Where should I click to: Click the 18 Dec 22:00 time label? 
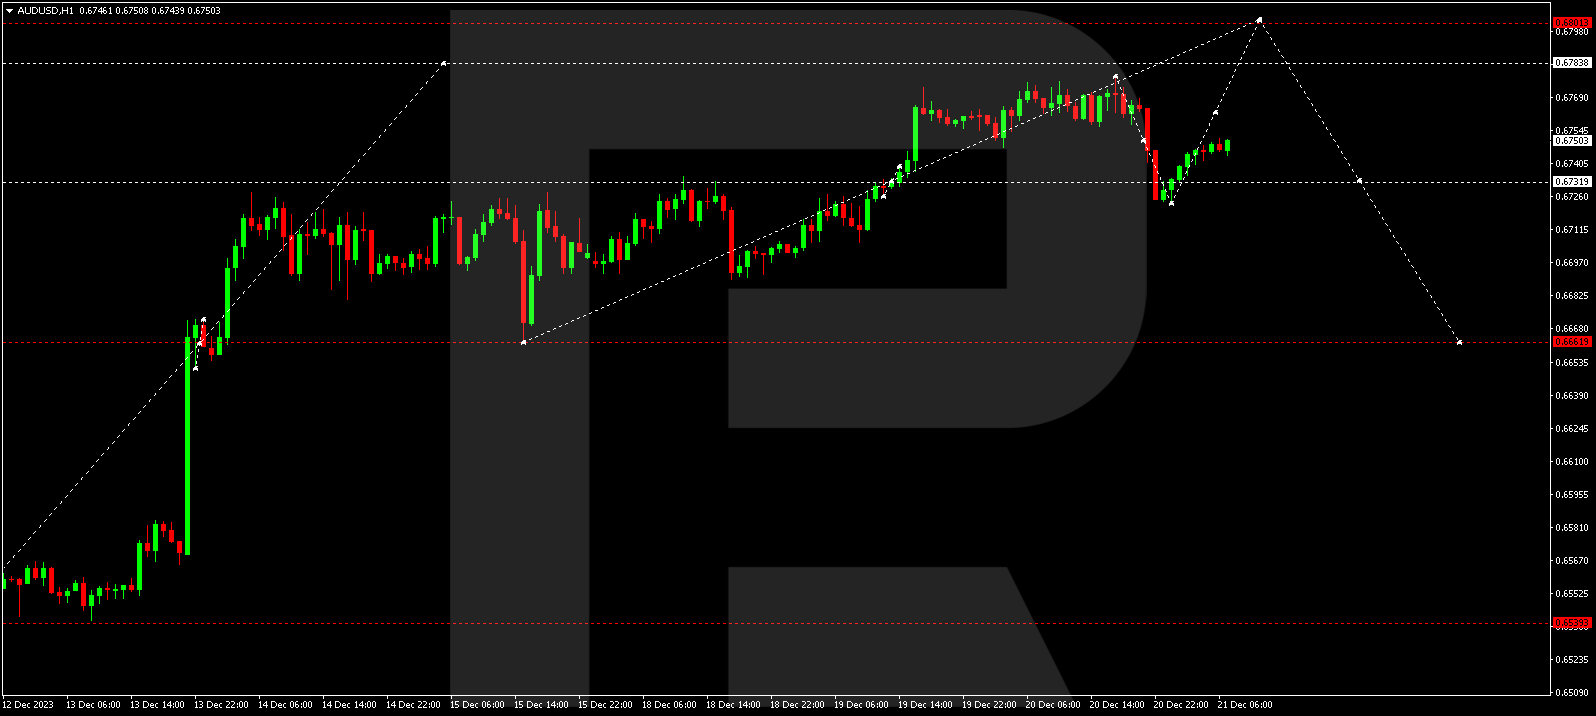coord(797,705)
